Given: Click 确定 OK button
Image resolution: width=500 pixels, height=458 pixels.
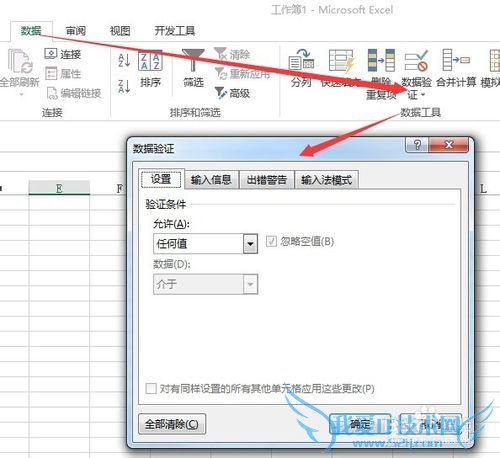Looking at the screenshot, I should (360, 424).
